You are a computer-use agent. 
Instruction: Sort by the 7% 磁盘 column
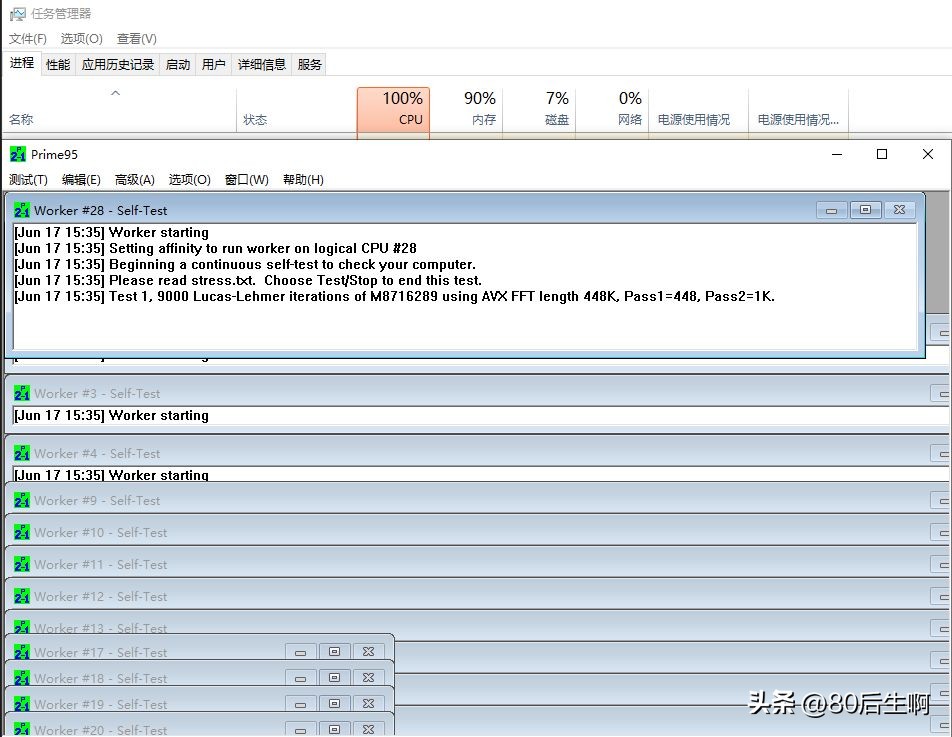(539, 109)
